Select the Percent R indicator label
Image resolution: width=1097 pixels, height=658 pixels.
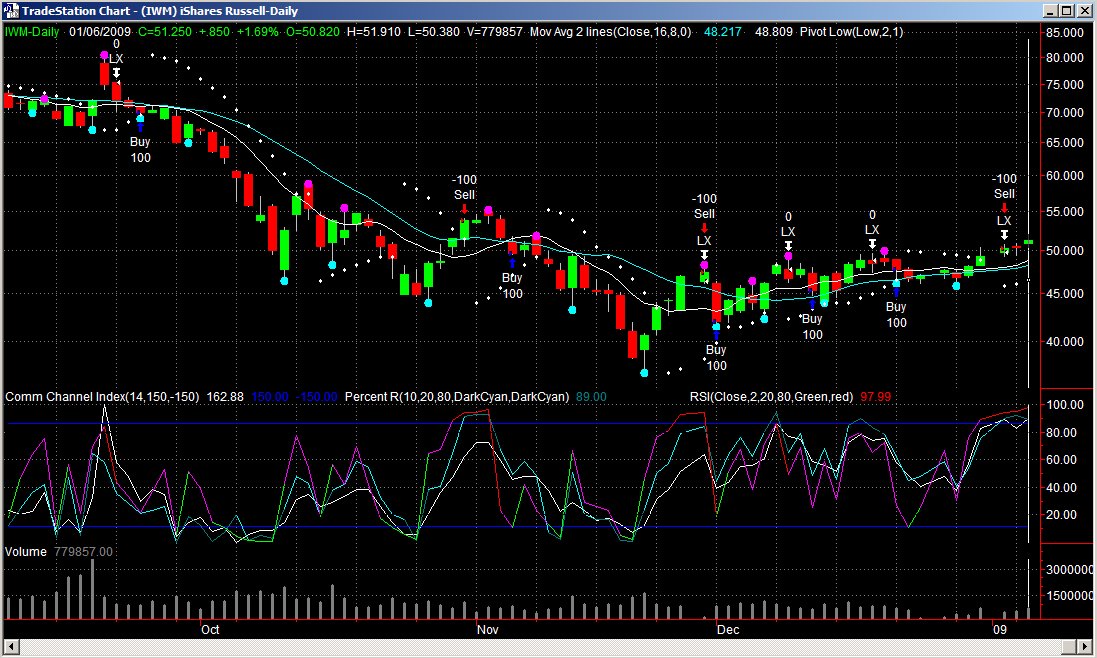[457, 397]
